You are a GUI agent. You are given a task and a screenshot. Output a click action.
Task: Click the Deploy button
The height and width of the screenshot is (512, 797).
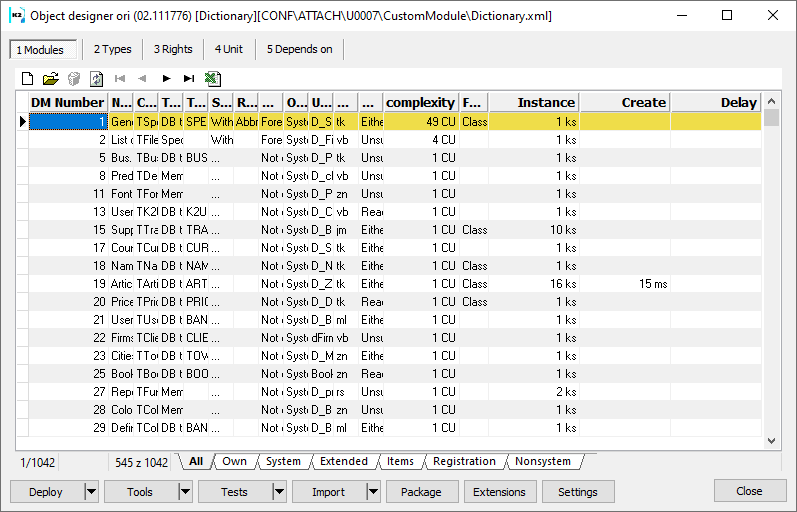(46, 492)
